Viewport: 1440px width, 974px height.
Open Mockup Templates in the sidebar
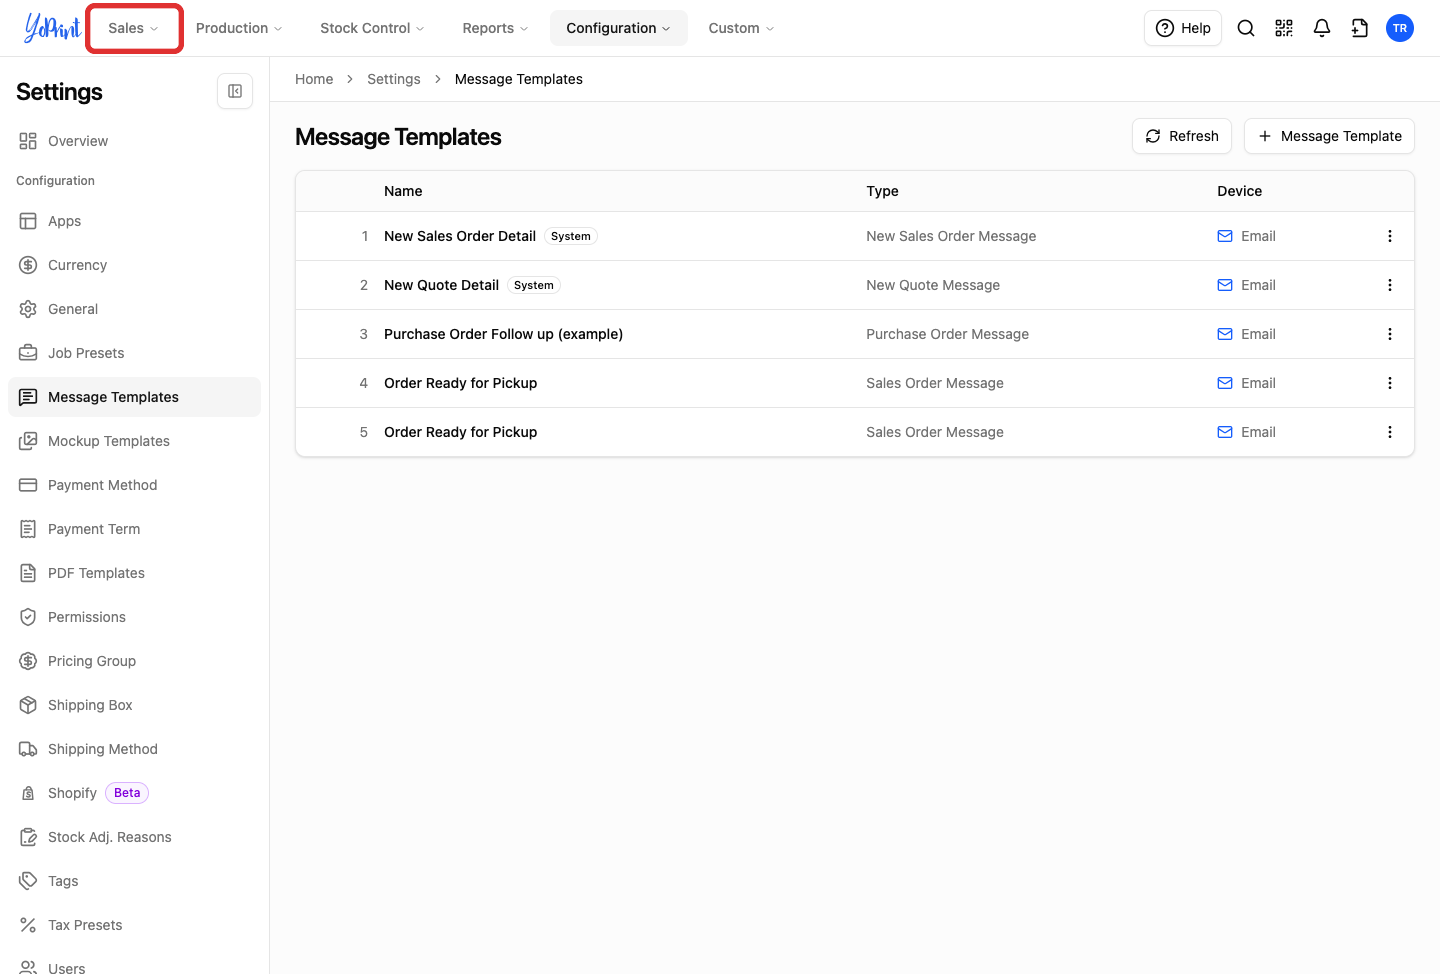[134, 441]
